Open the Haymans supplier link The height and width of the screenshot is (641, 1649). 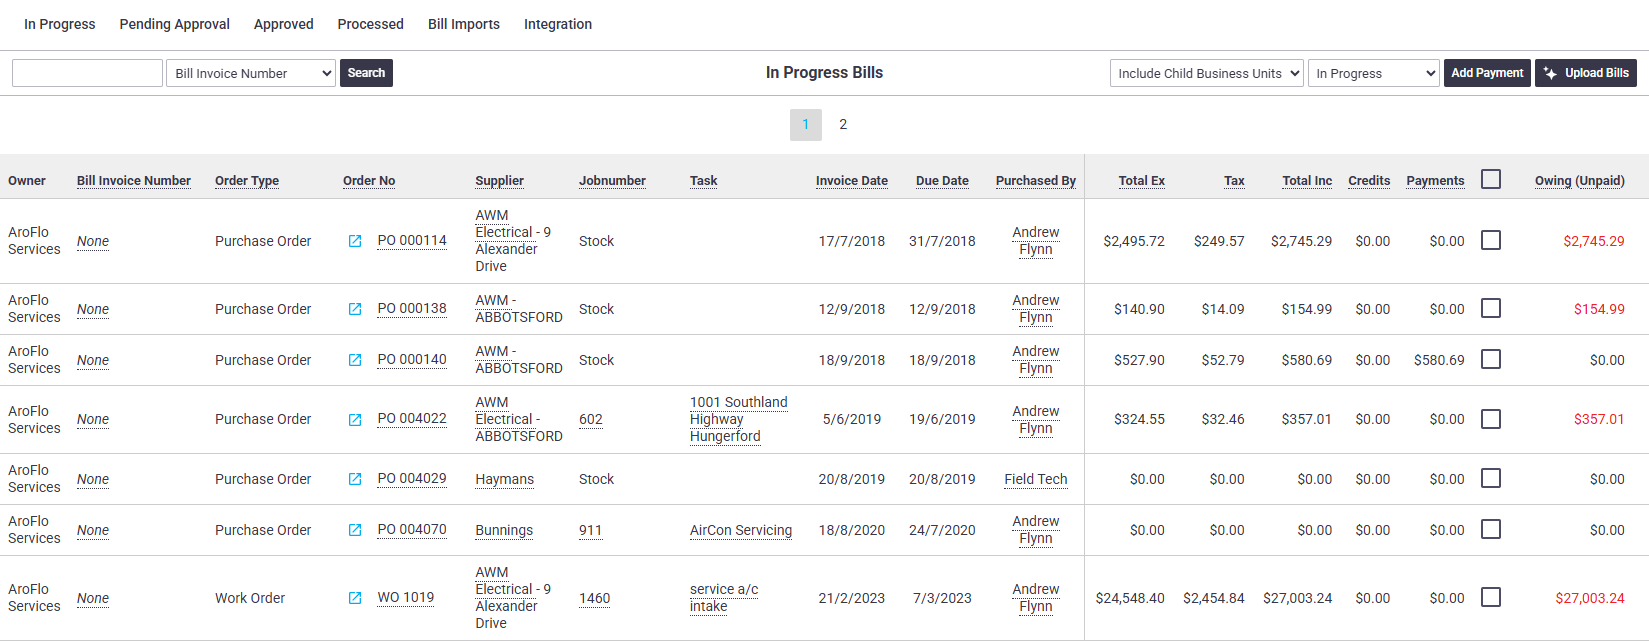(504, 479)
